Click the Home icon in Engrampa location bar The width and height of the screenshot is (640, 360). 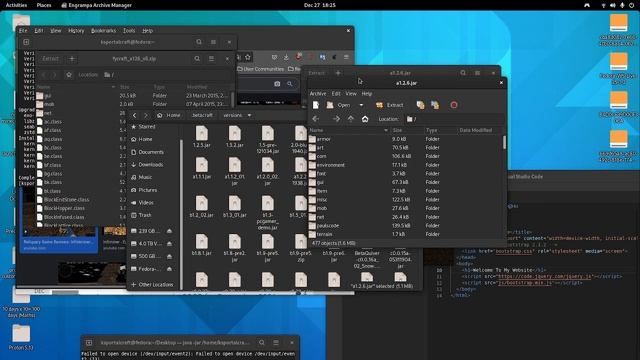pyautogui.click(x=365, y=119)
